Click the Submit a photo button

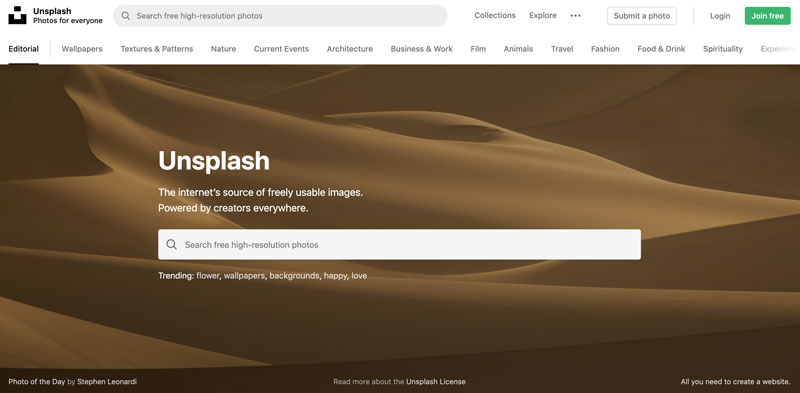pyautogui.click(x=642, y=16)
